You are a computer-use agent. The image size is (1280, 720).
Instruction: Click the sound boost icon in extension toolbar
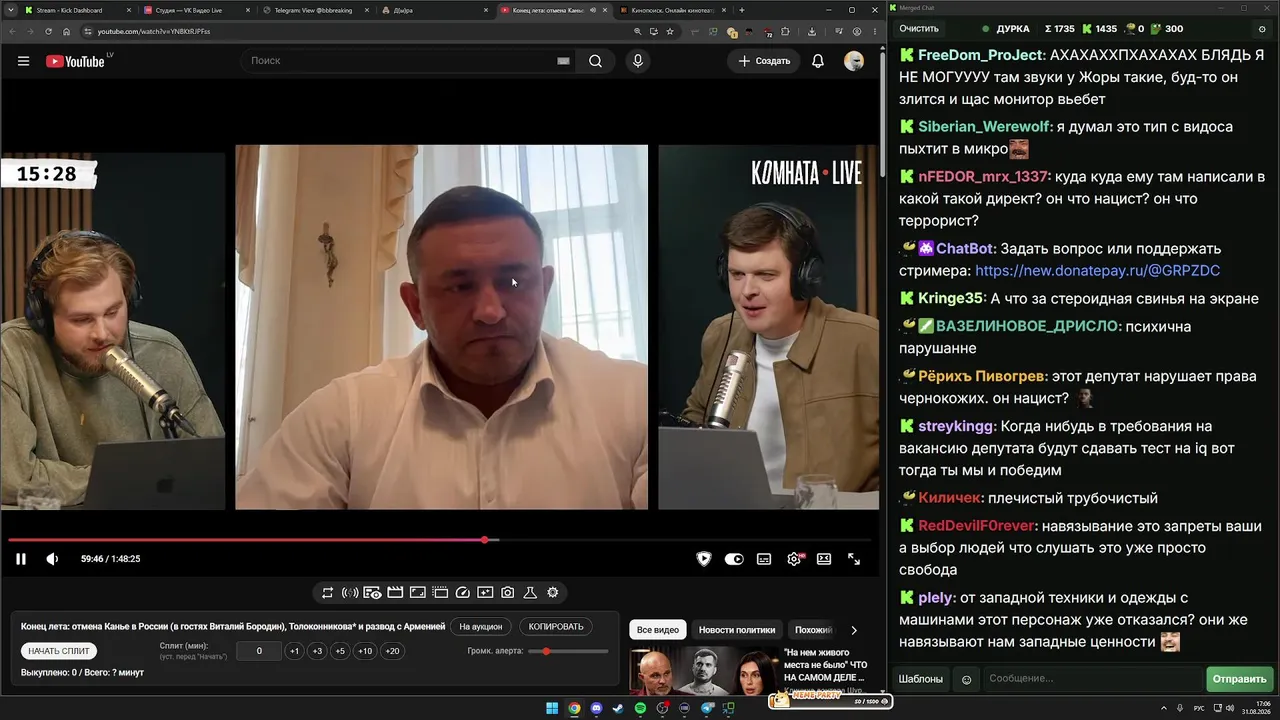coord(350,593)
